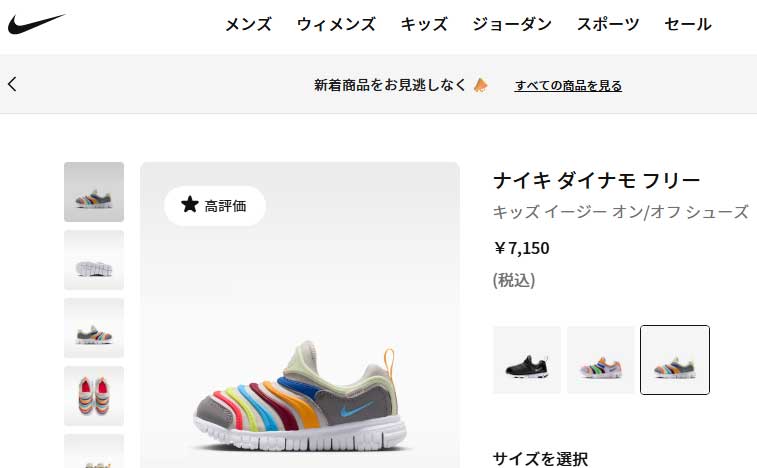757x468 pixels.
Task: Click the main product shoe image
Action: [x=300, y=315]
